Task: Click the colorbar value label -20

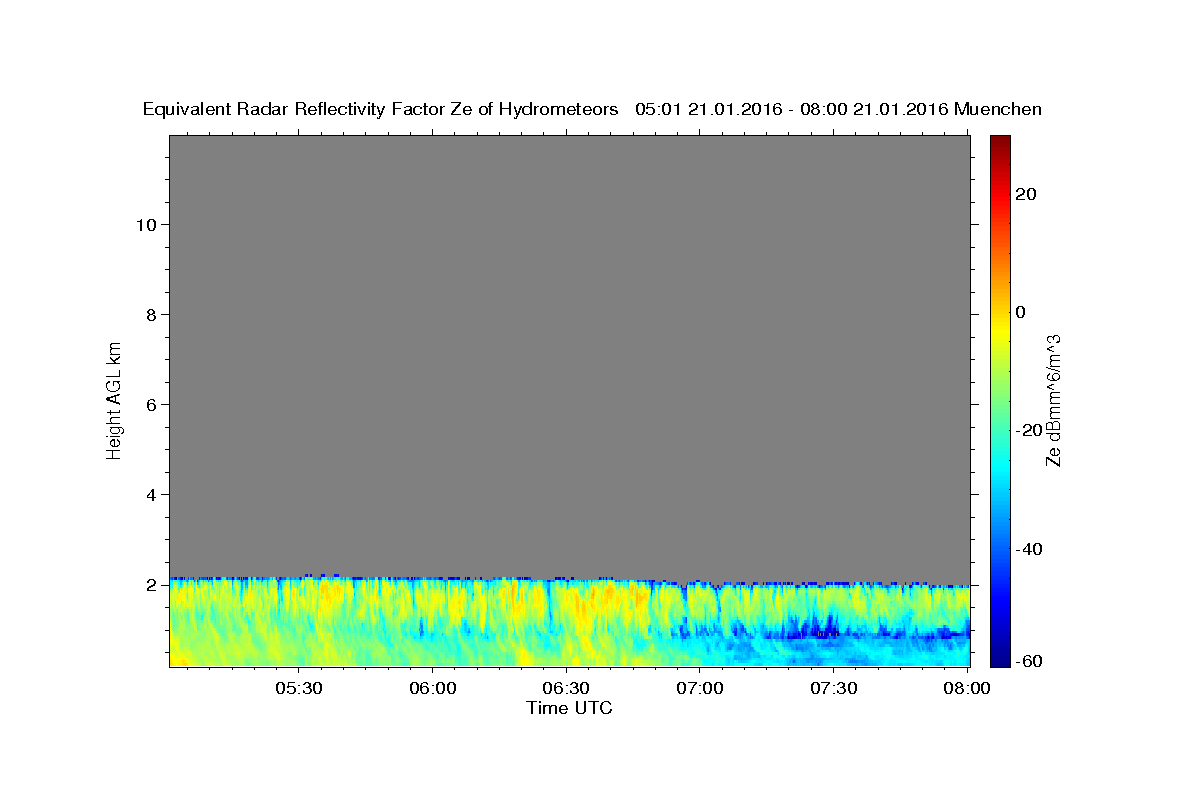Action: click(x=1030, y=431)
